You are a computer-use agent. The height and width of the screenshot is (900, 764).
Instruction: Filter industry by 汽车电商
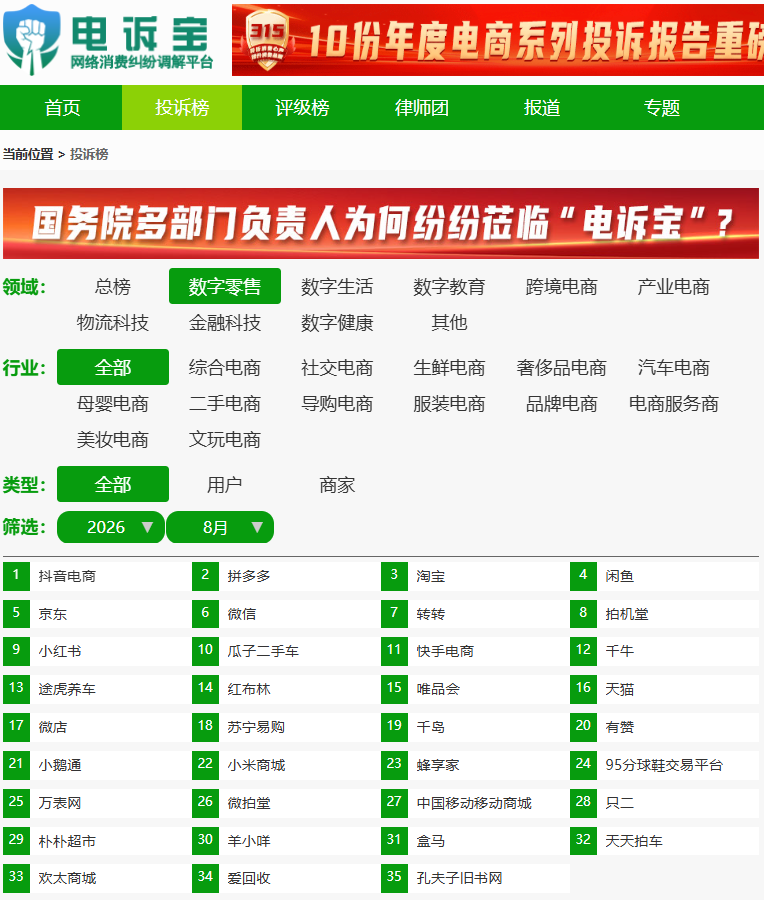point(673,367)
